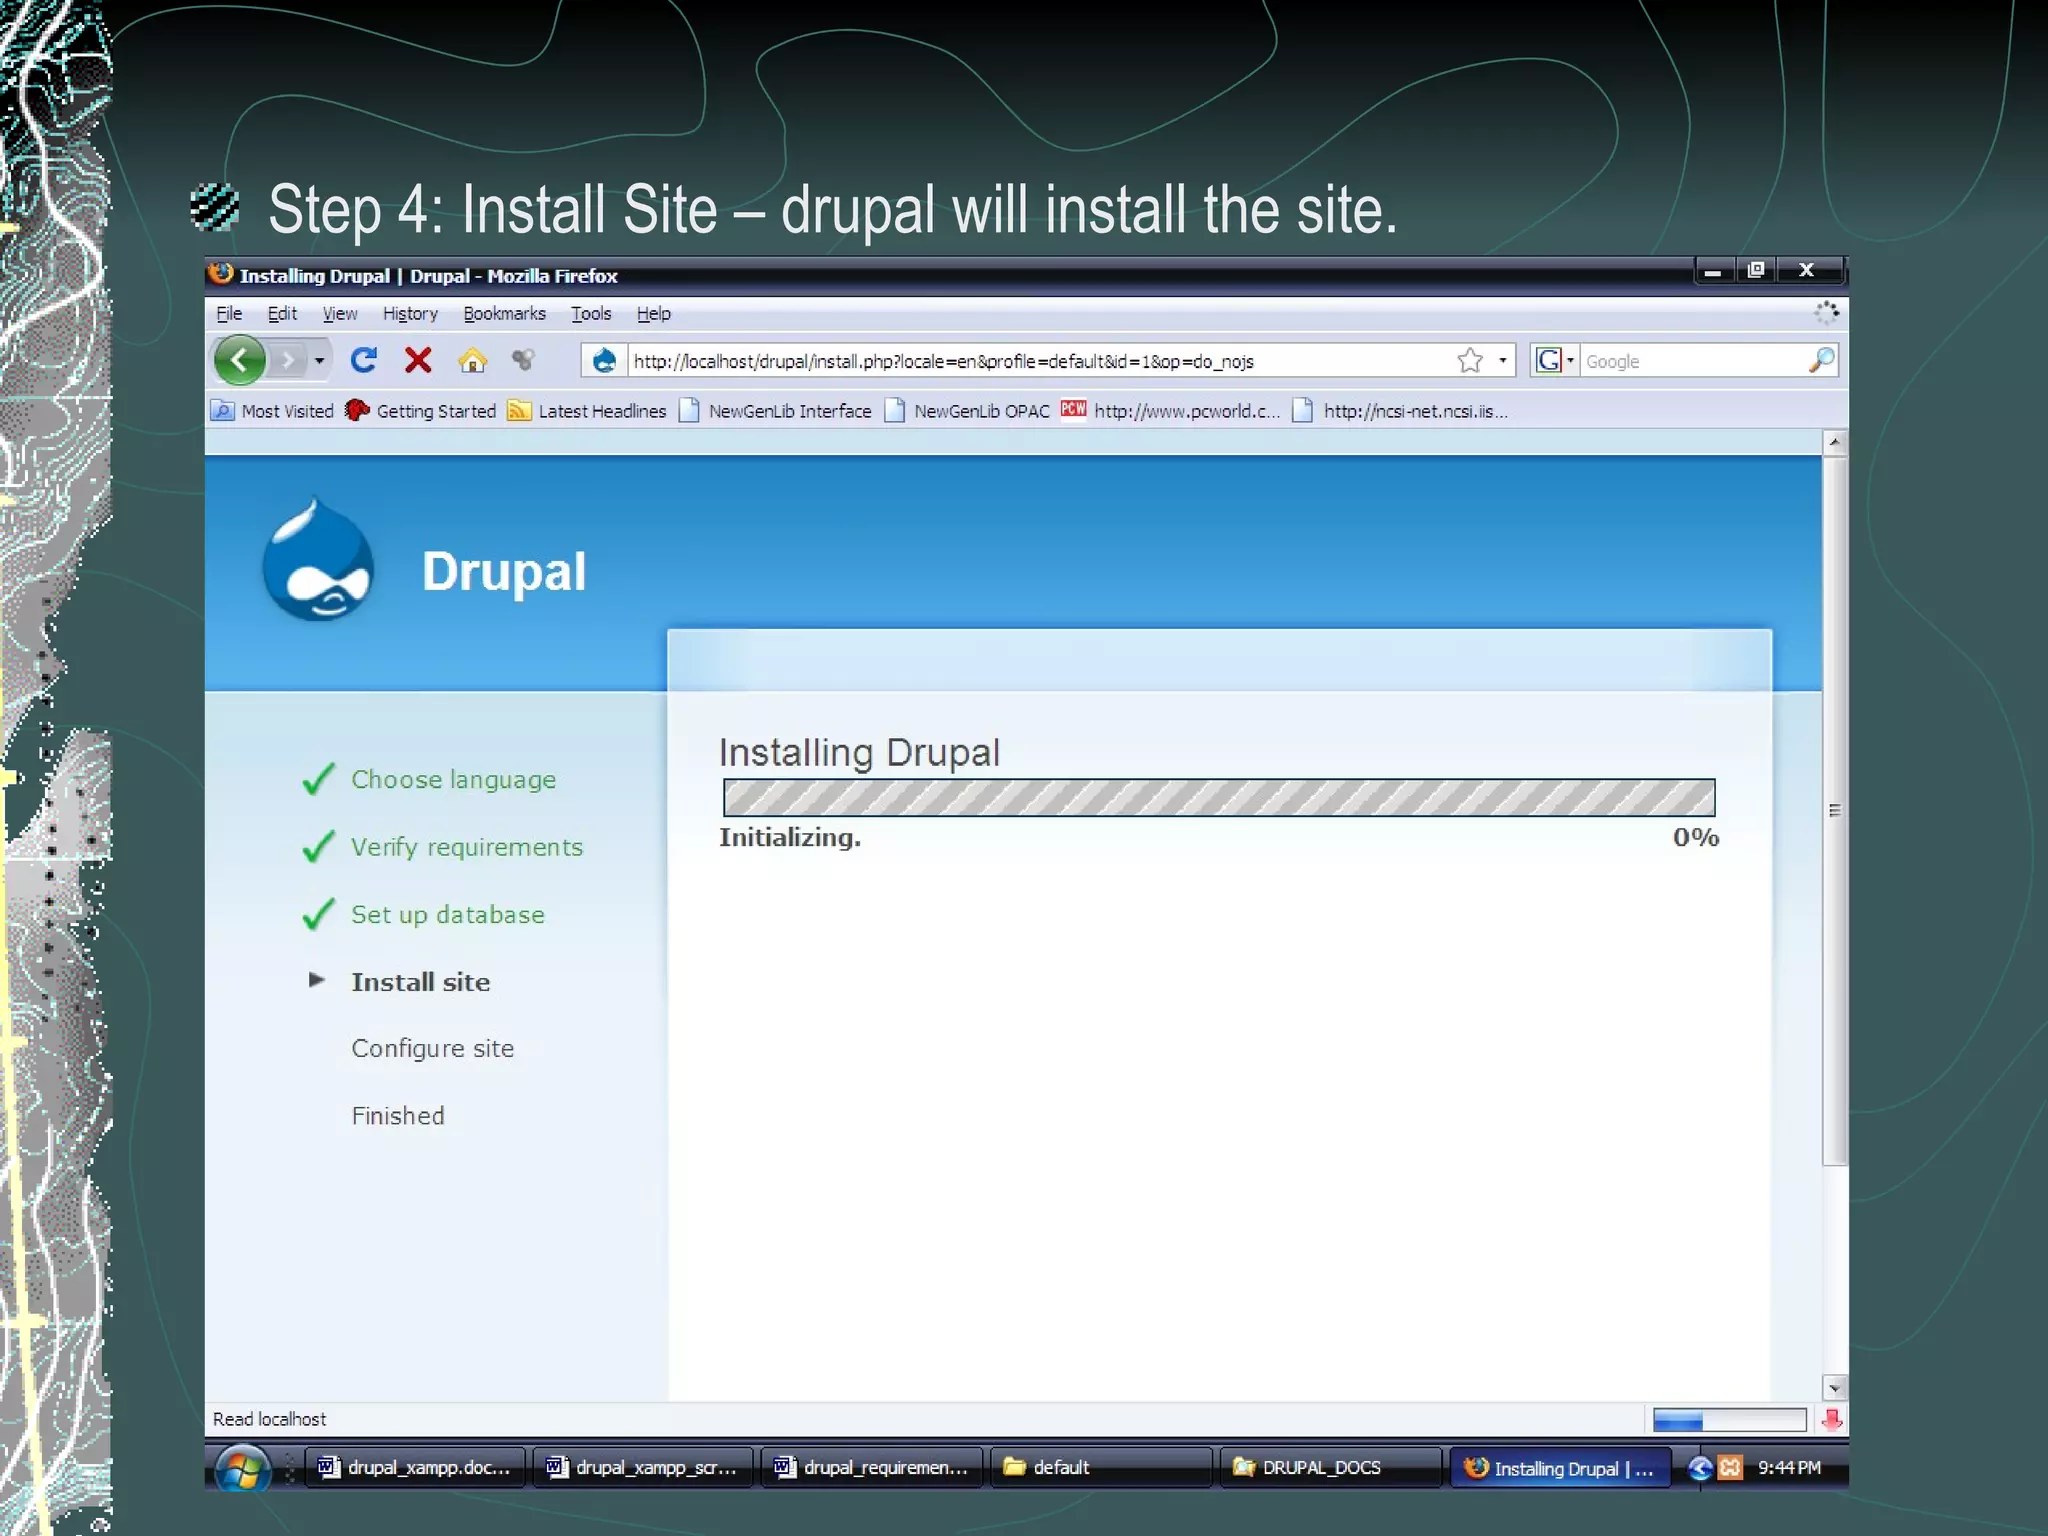Click the 'Verify requirements' completed step
This screenshot has width=2048, height=1536.
coord(466,847)
